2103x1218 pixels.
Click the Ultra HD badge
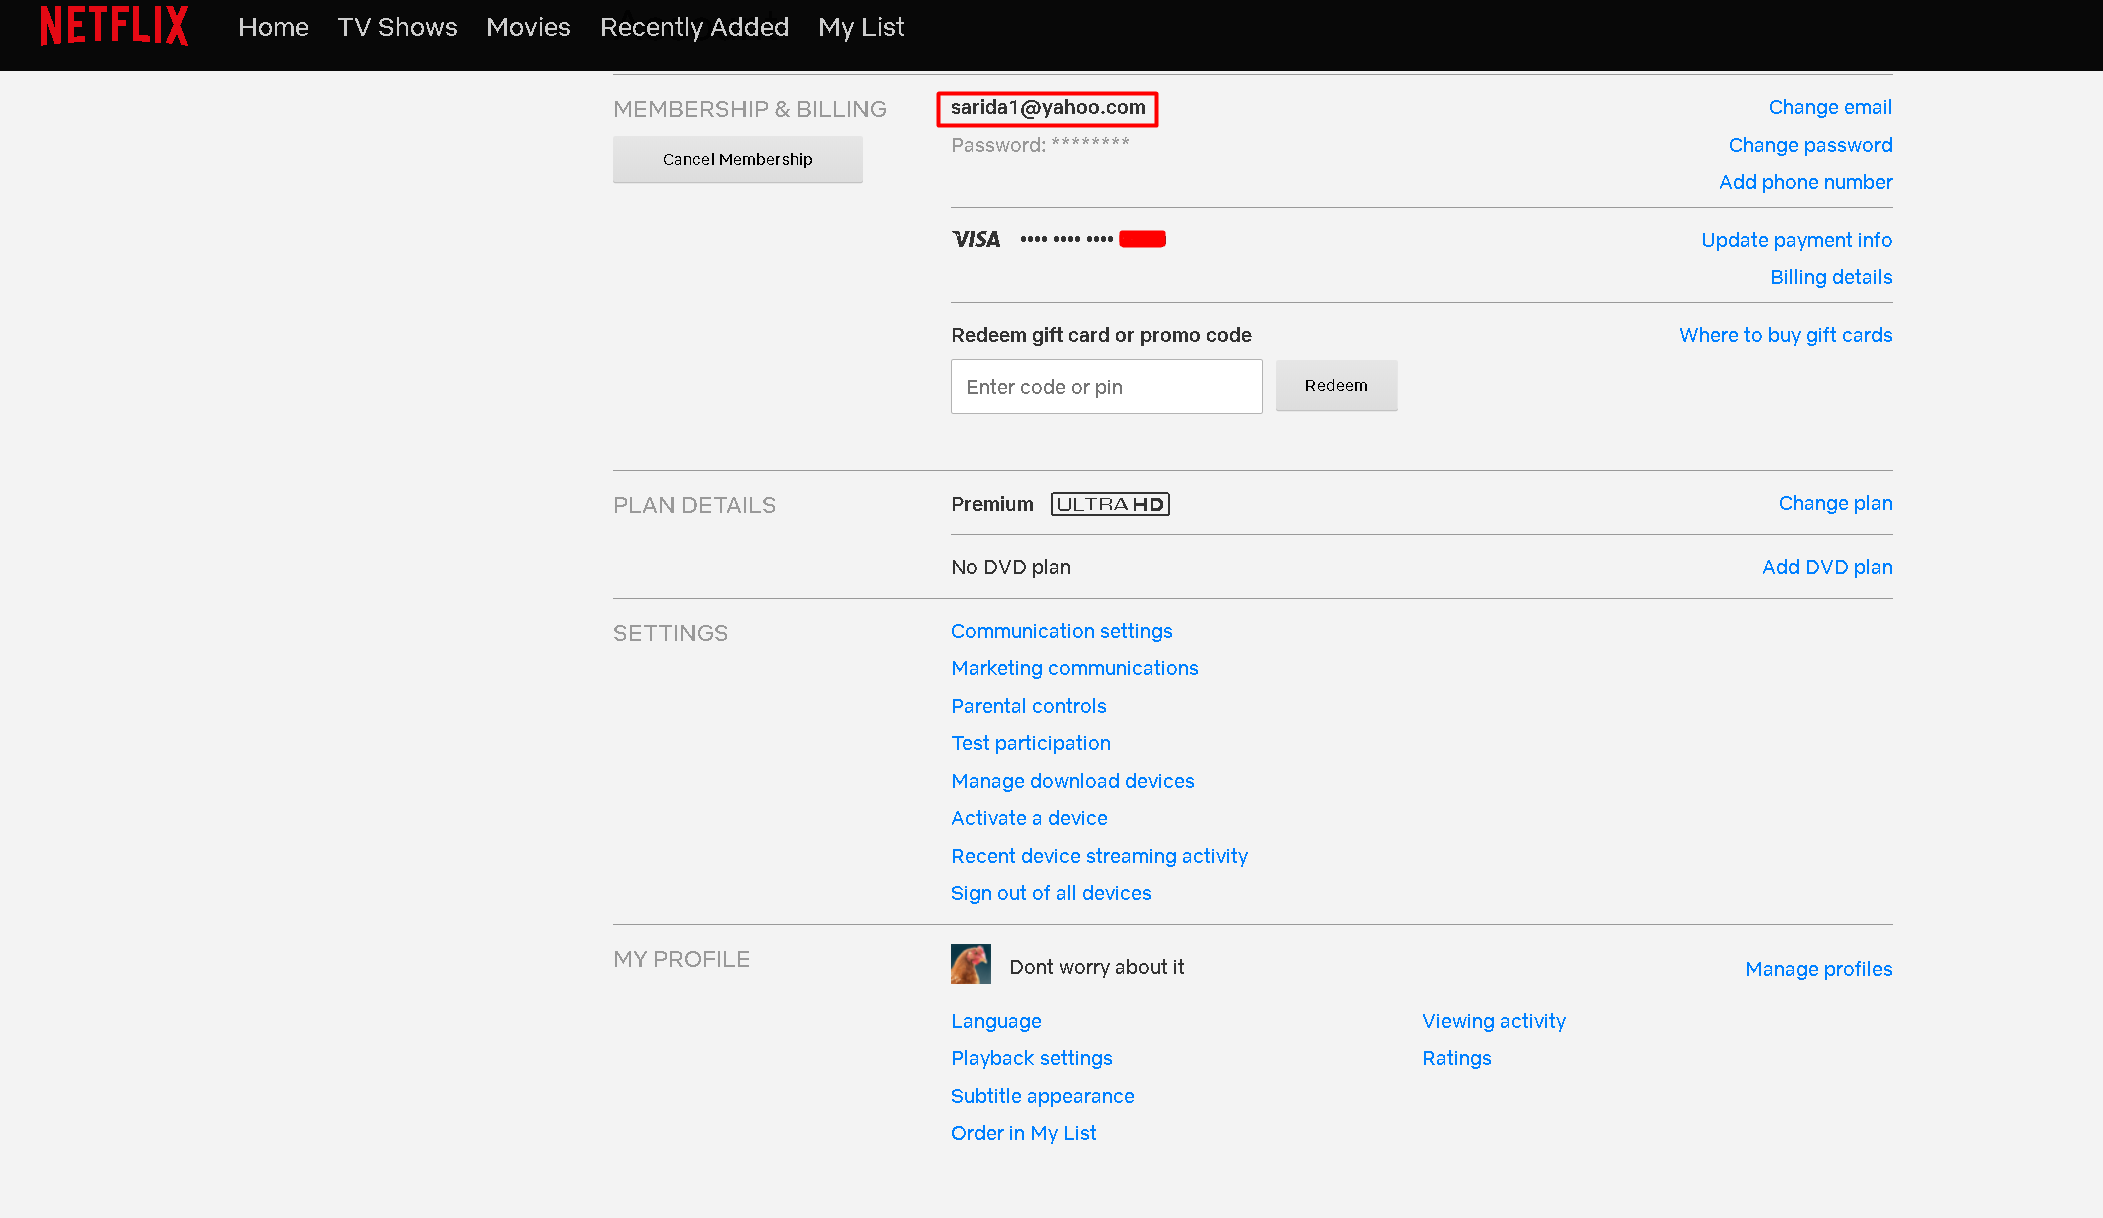coord(1109,504)
